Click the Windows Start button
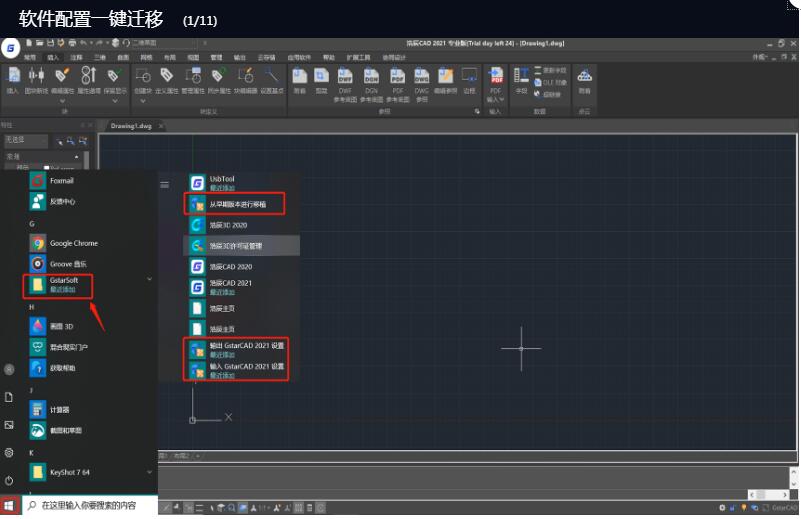Viewport: 801px width, 519px height. 9,506
